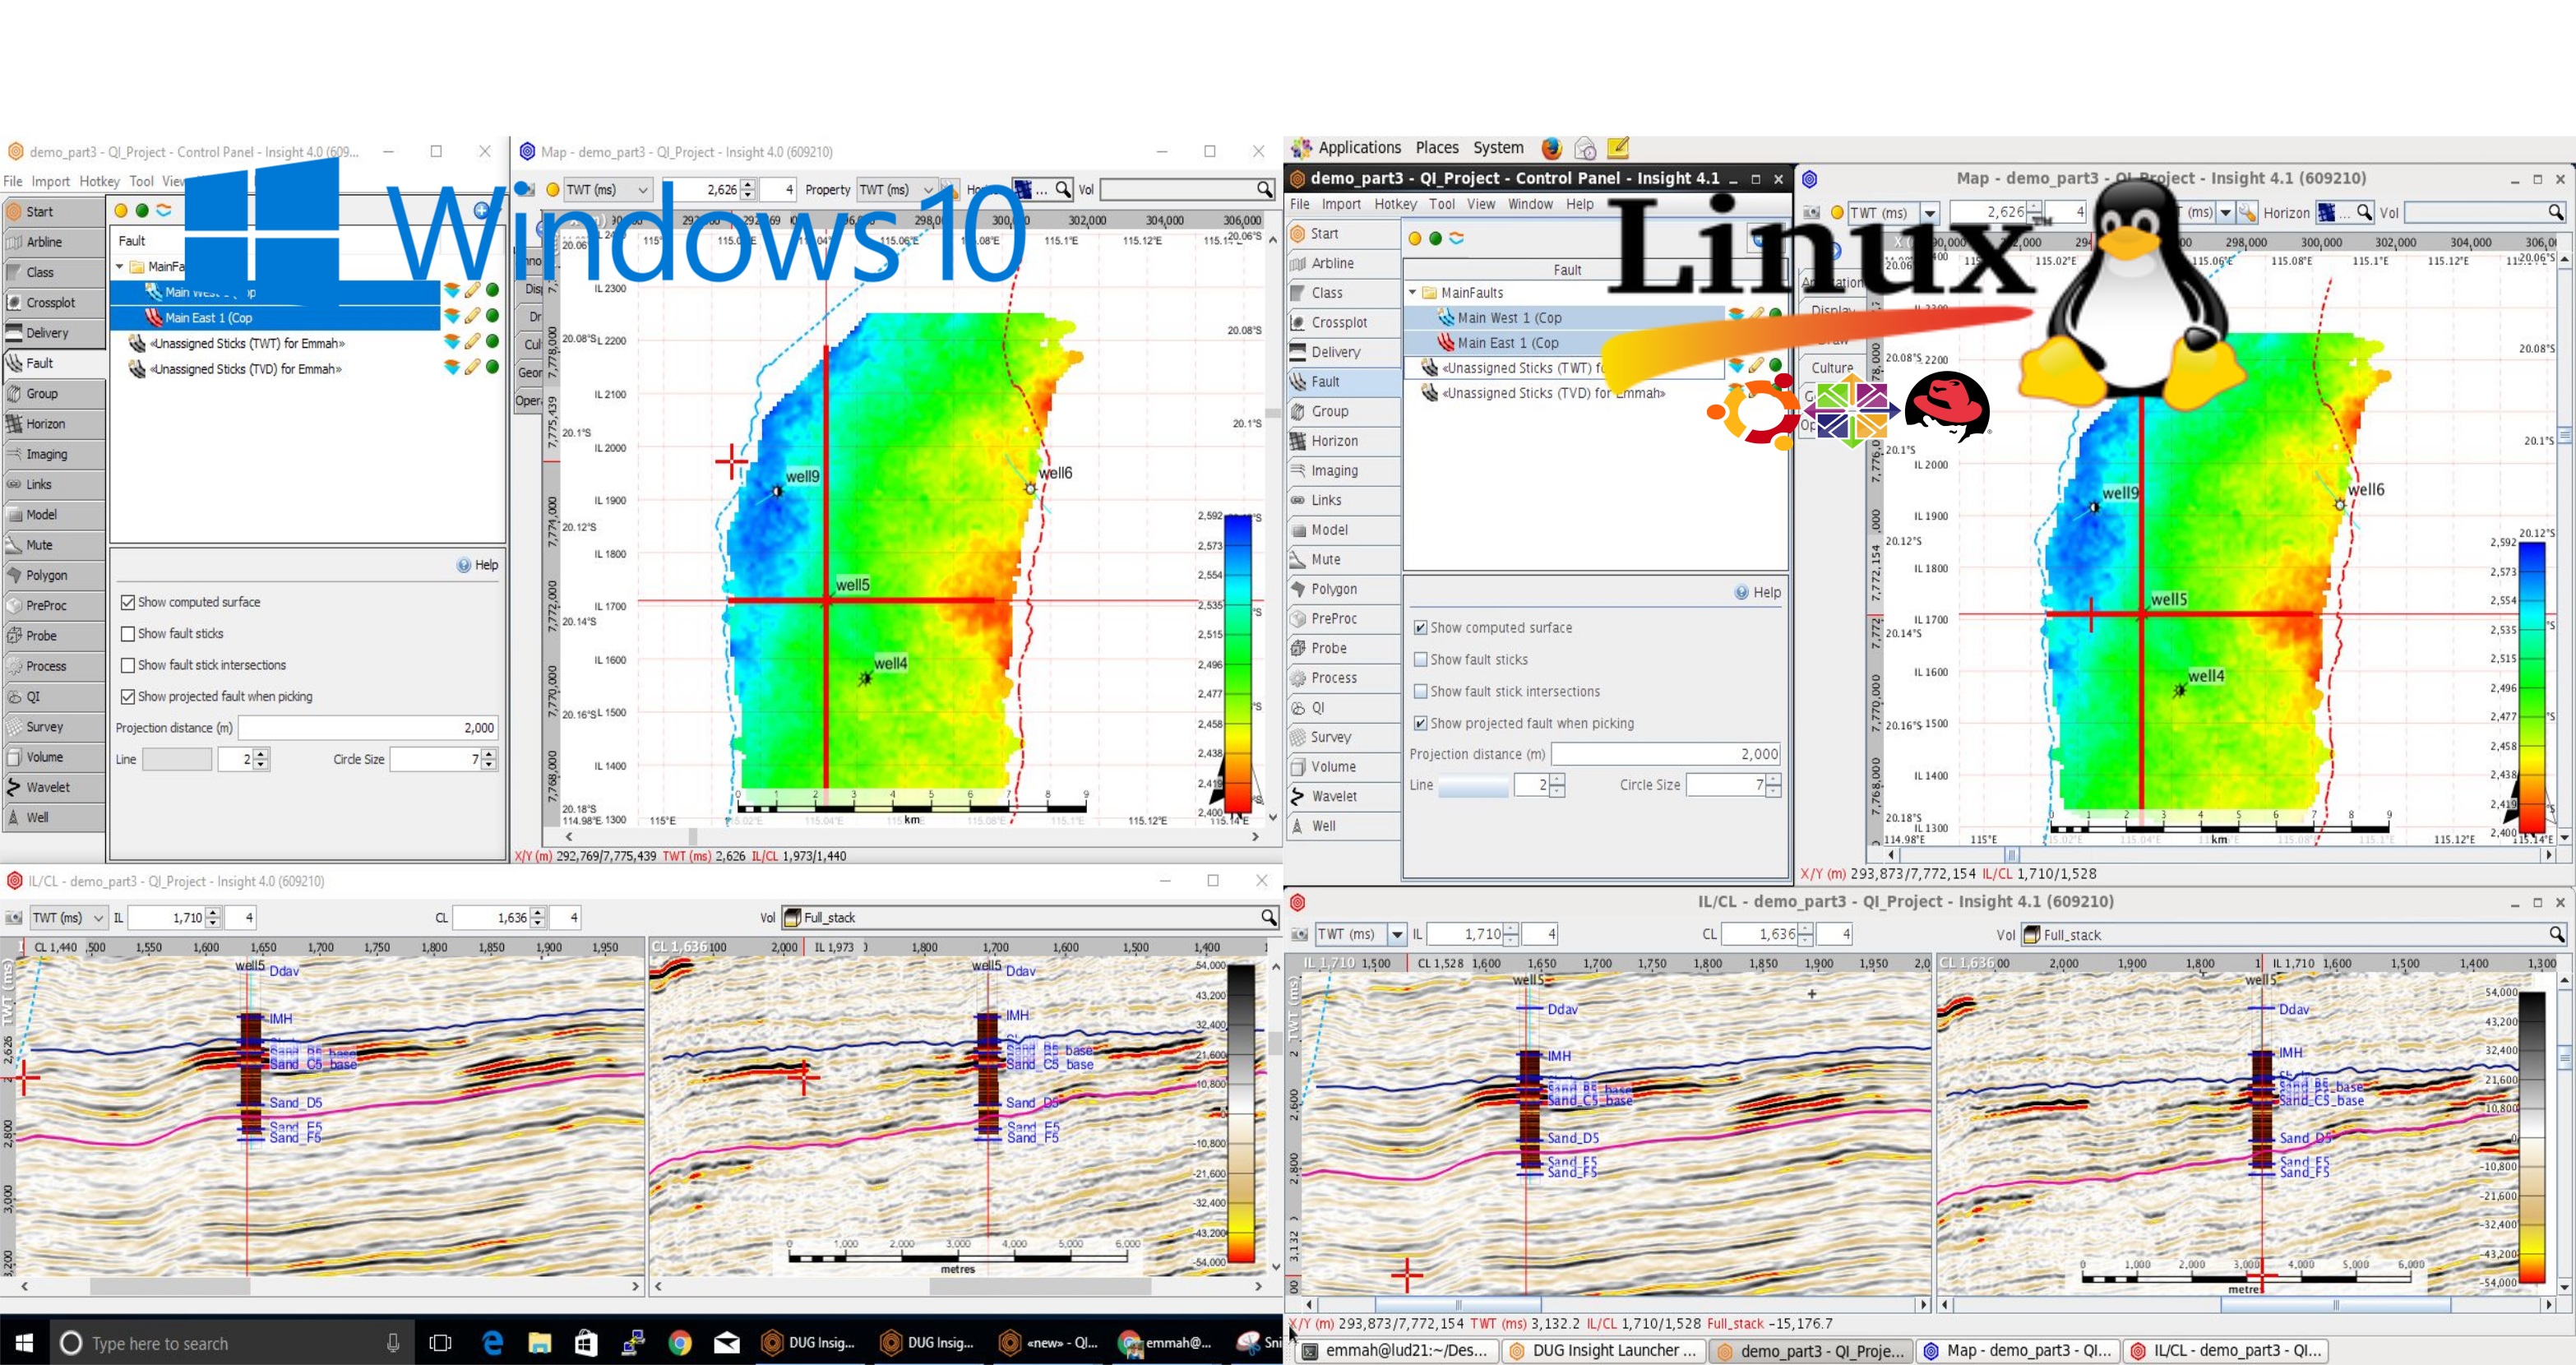The image size is (2576, 1365).
Task: Collapse the MainFaults folder in Insight 4.1 tree
Action: pos(1412,293)
